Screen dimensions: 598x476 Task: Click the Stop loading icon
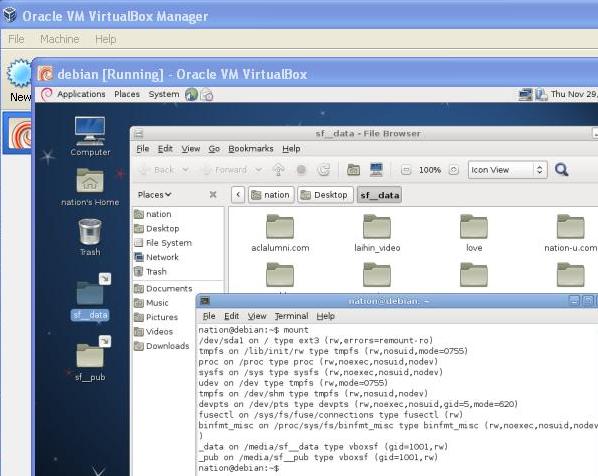pyautogui.click(x=301, y=170)
